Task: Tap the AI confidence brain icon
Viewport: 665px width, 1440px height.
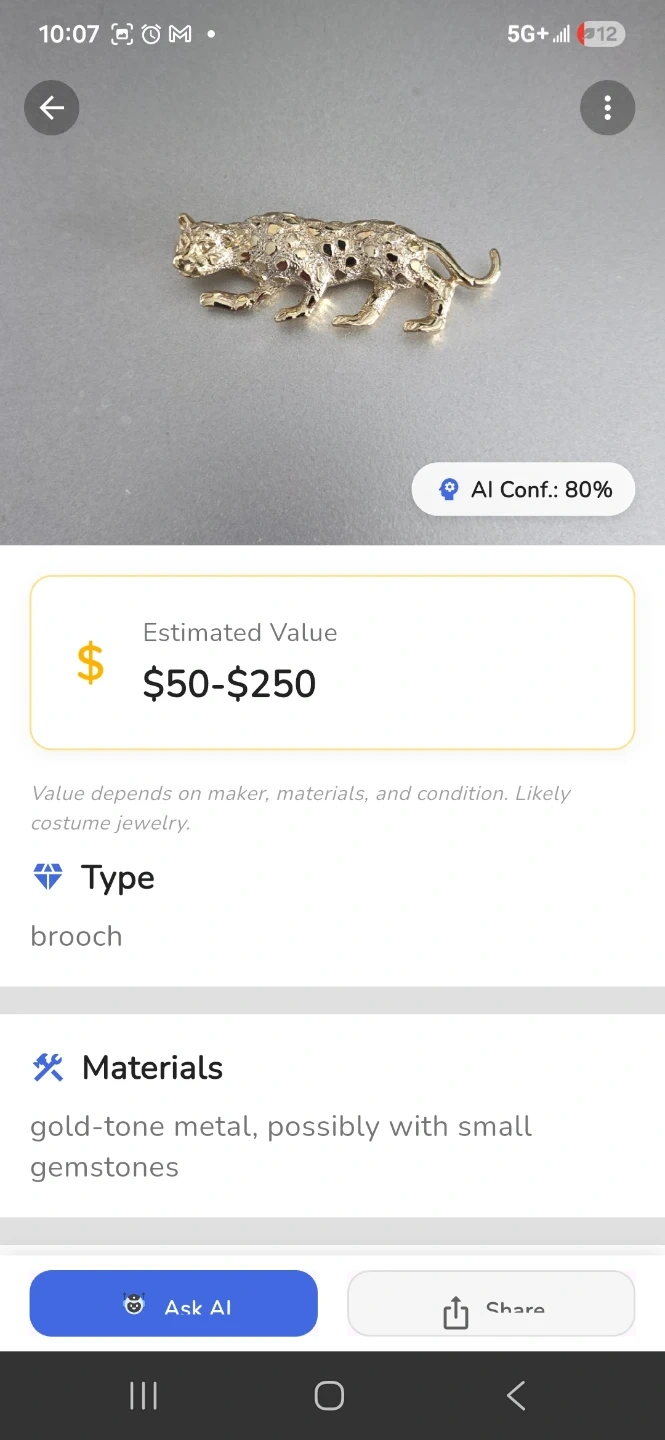Action: click(x=449, y=490)
